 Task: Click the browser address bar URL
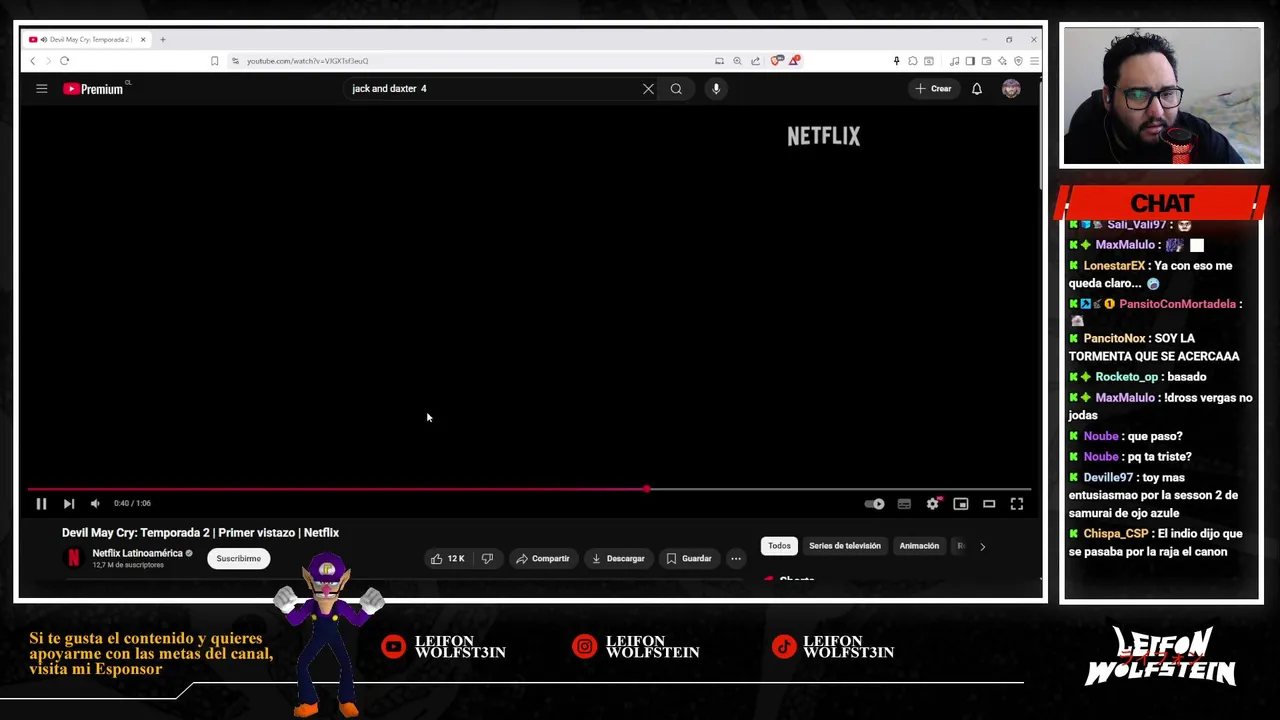pyautogui.click(x=308, y=61)
